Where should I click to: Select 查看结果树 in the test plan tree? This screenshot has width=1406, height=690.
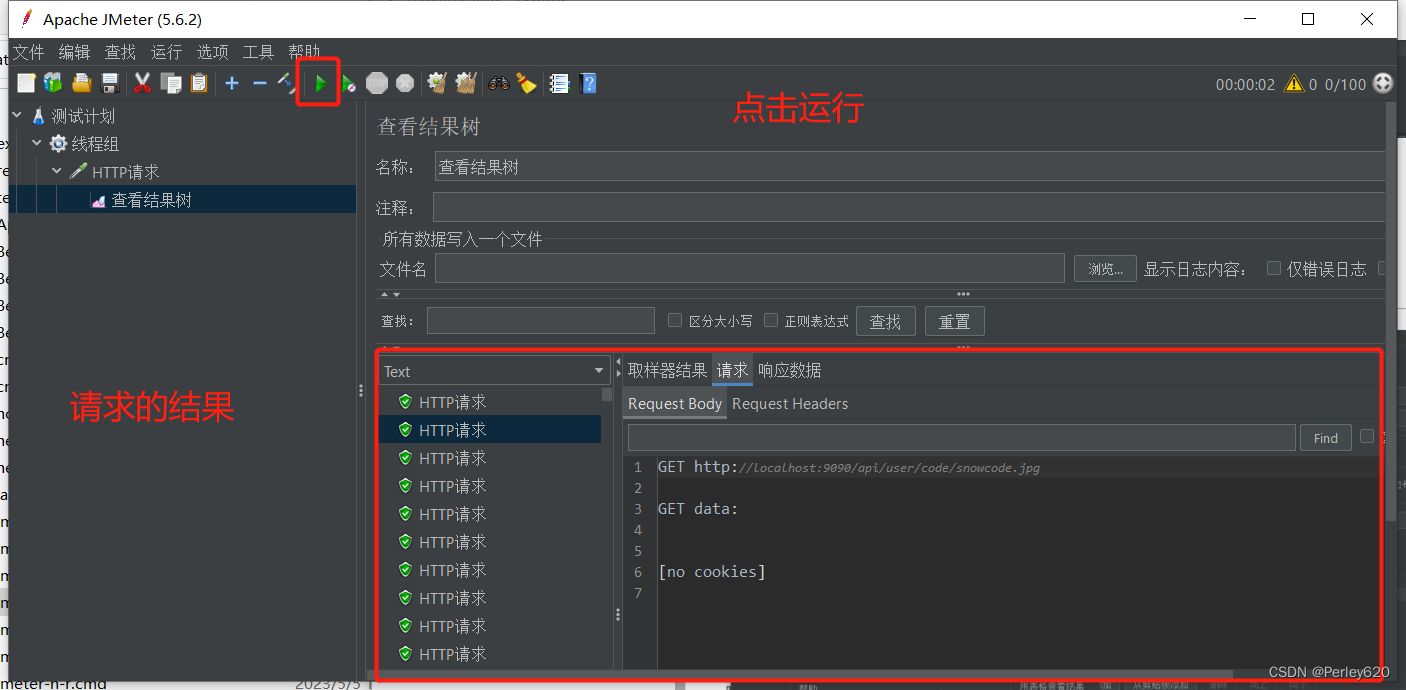click(x=151, y=200)
